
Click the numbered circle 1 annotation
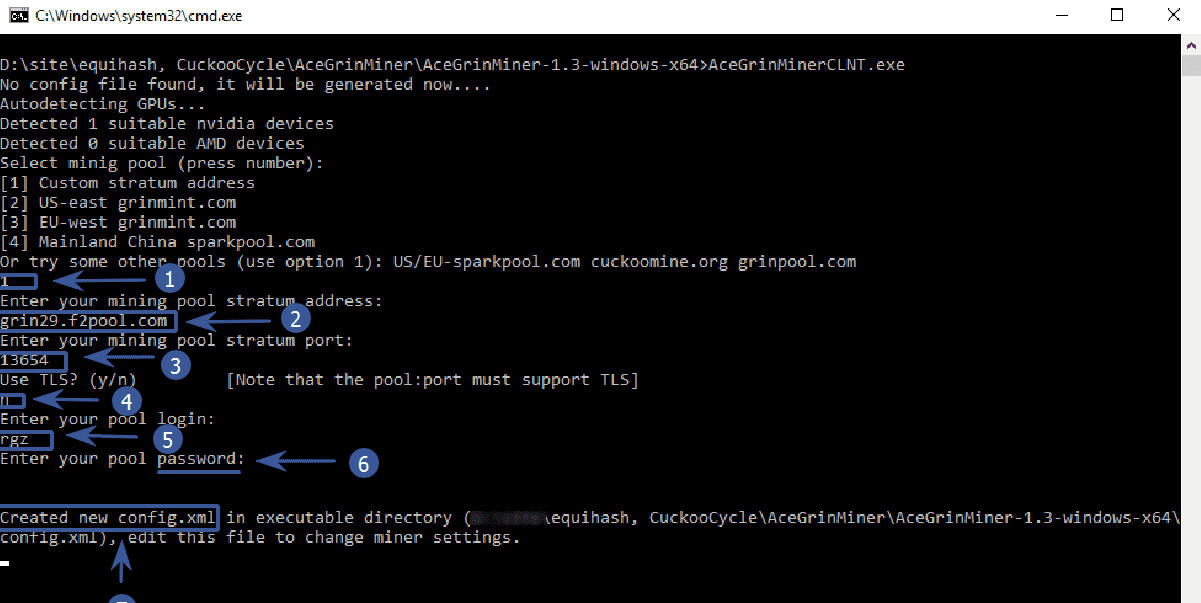pos(171,278)
